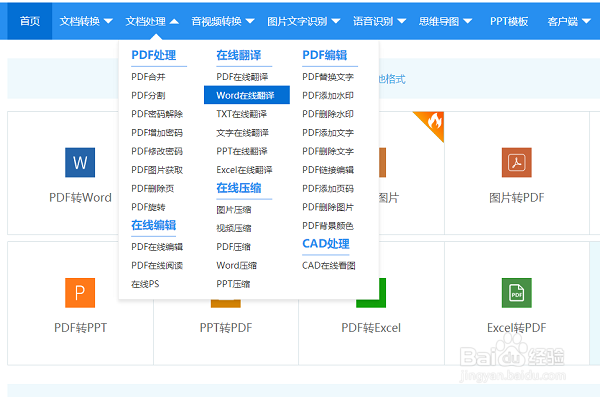600x397 pixels.
Task: Open PDF背景颜色 option
Action: [328, 226]
